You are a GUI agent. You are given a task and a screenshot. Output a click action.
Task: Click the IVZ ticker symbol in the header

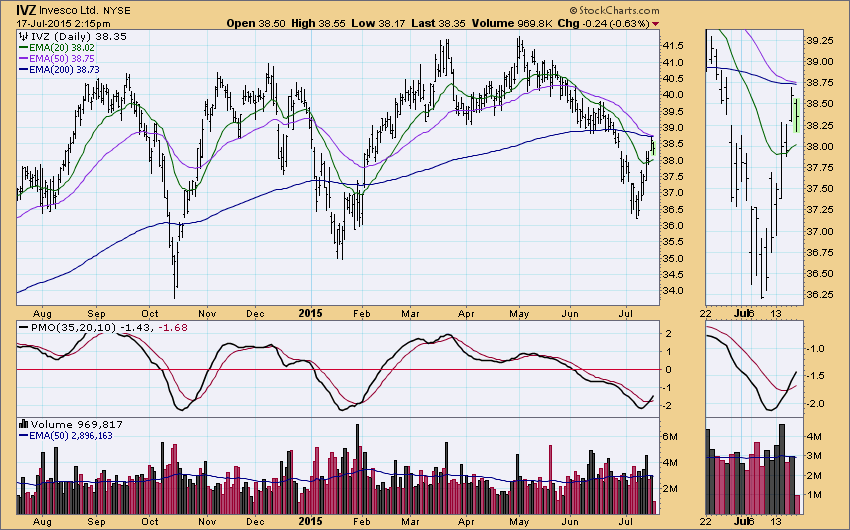click(x=26, y=10)
